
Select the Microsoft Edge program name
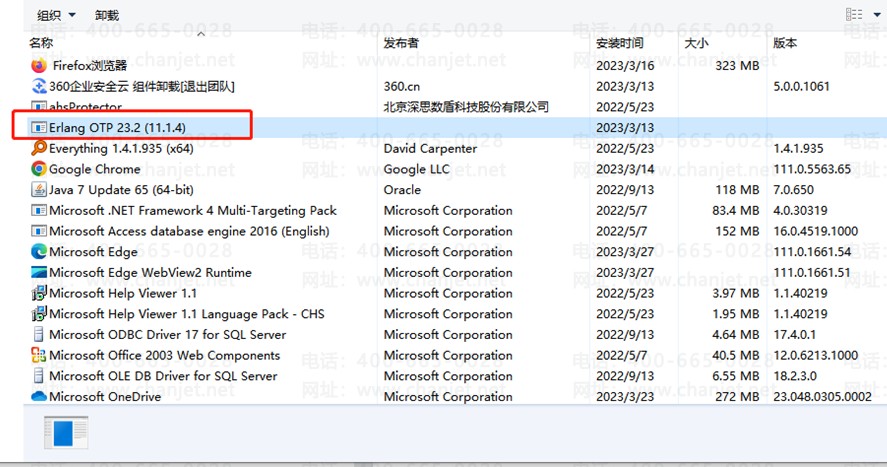click(93, 252)
